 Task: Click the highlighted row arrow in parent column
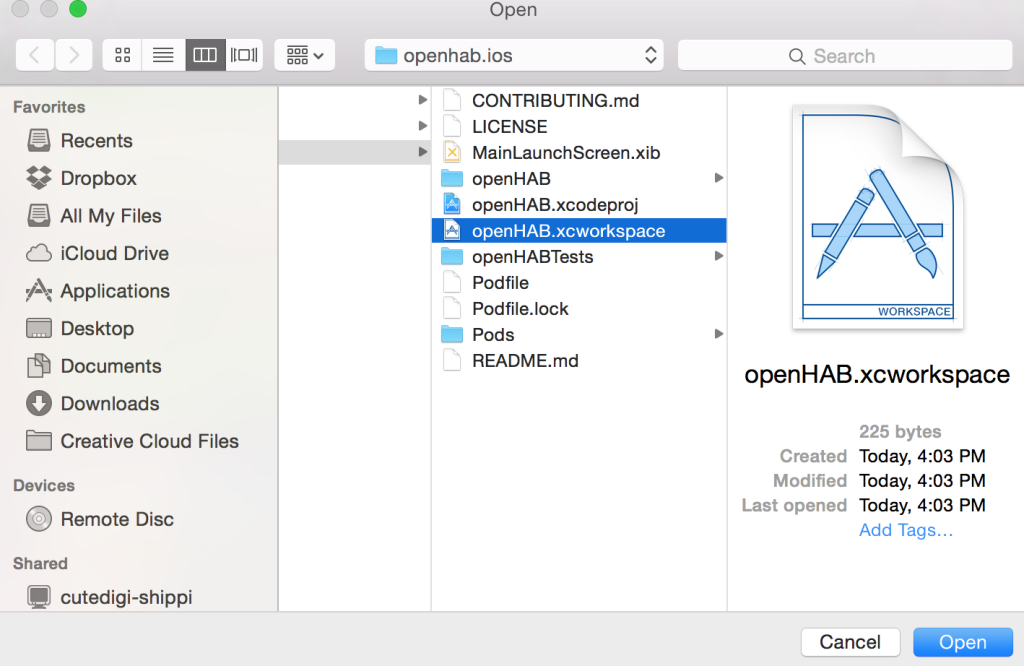(423, 152)
